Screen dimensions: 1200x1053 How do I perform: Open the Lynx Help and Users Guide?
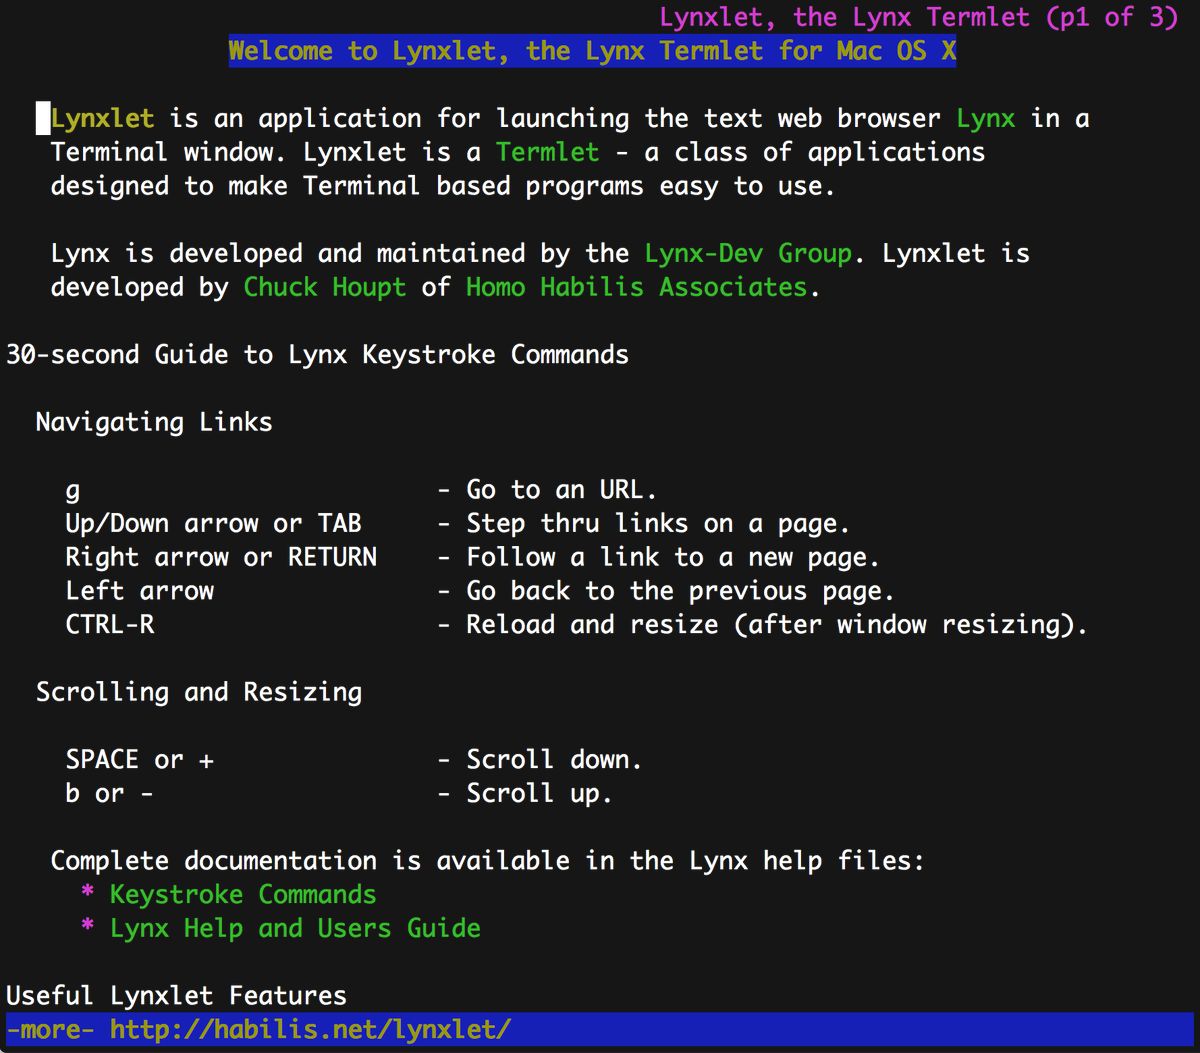tap(294, 928)
